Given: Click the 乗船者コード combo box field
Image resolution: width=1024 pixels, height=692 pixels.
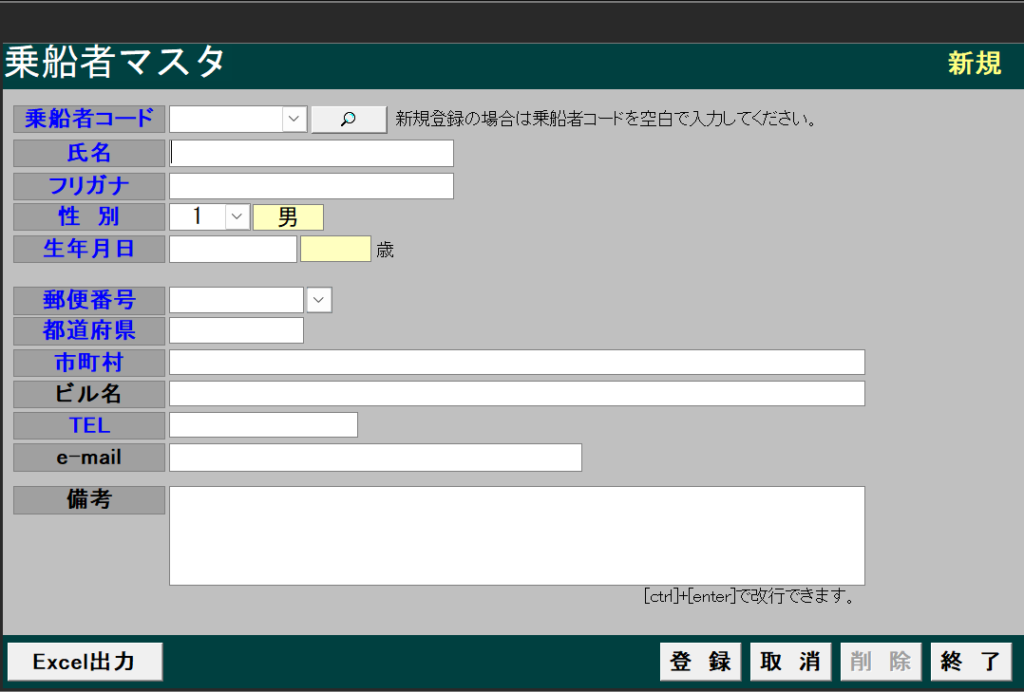Looking at the screenshot, I should pyautogui.click(x=227, y=119).
